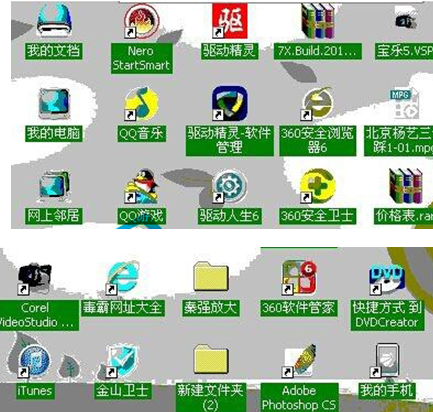Open the 驱动人生6 gear icon
Image resolution: width=433 pixels, height=412 pixels.
coord(229,185)
